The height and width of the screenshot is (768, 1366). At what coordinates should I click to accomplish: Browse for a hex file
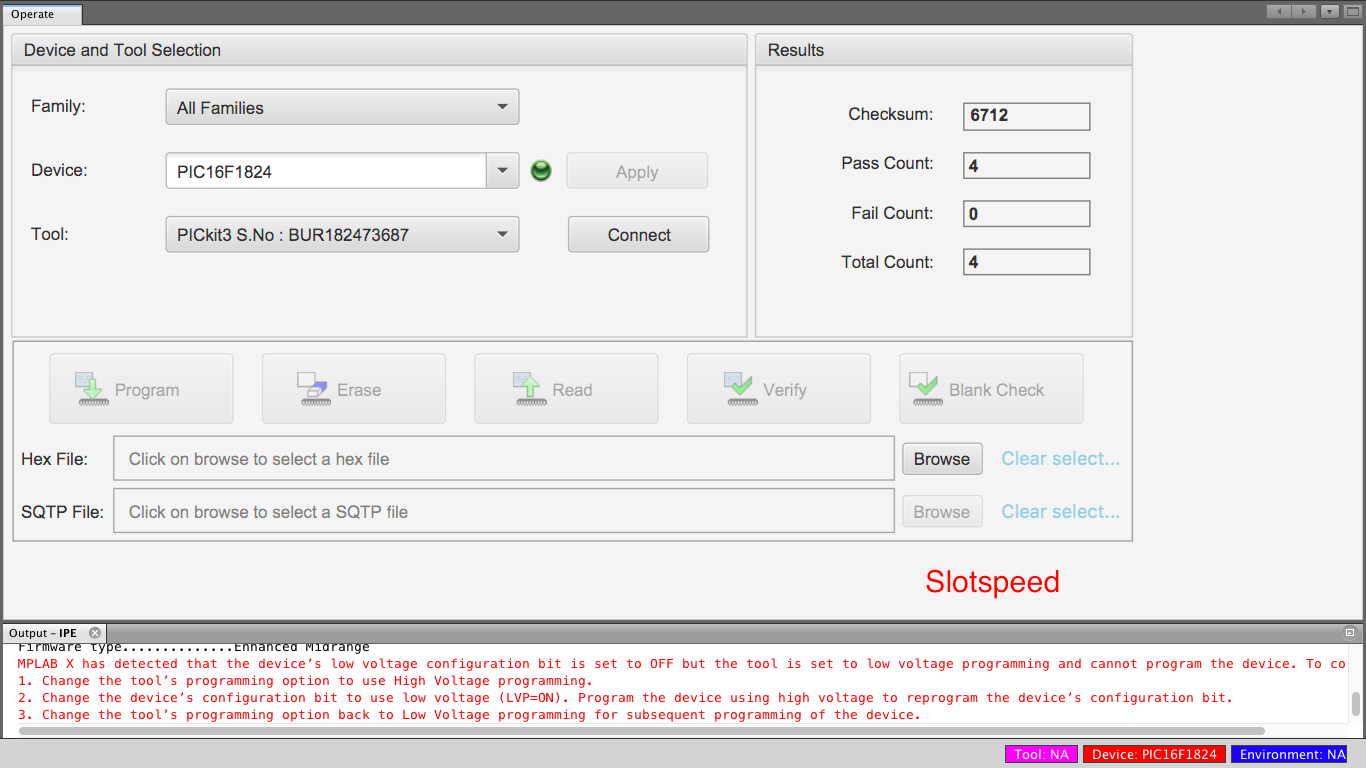pos(942,459)
